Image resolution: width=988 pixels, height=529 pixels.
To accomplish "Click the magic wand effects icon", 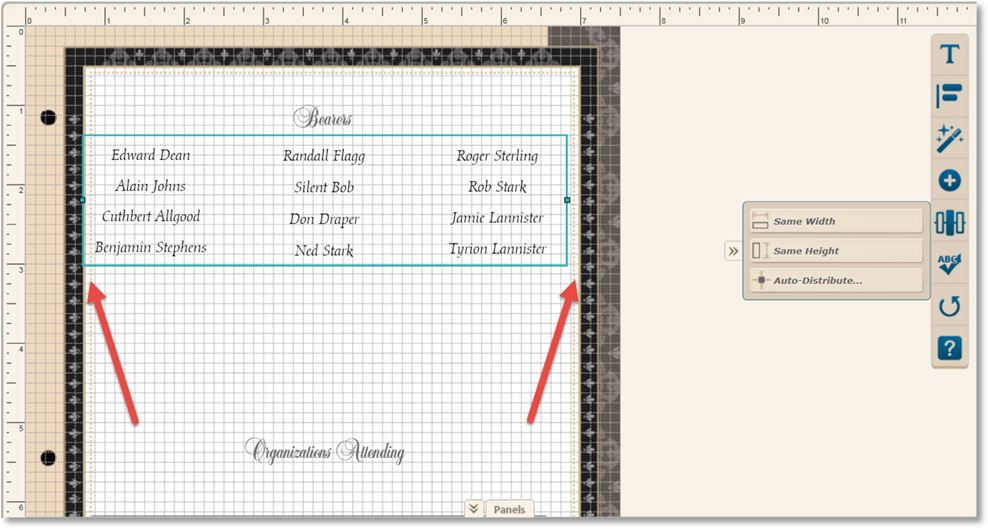I will tap(949, 139).
